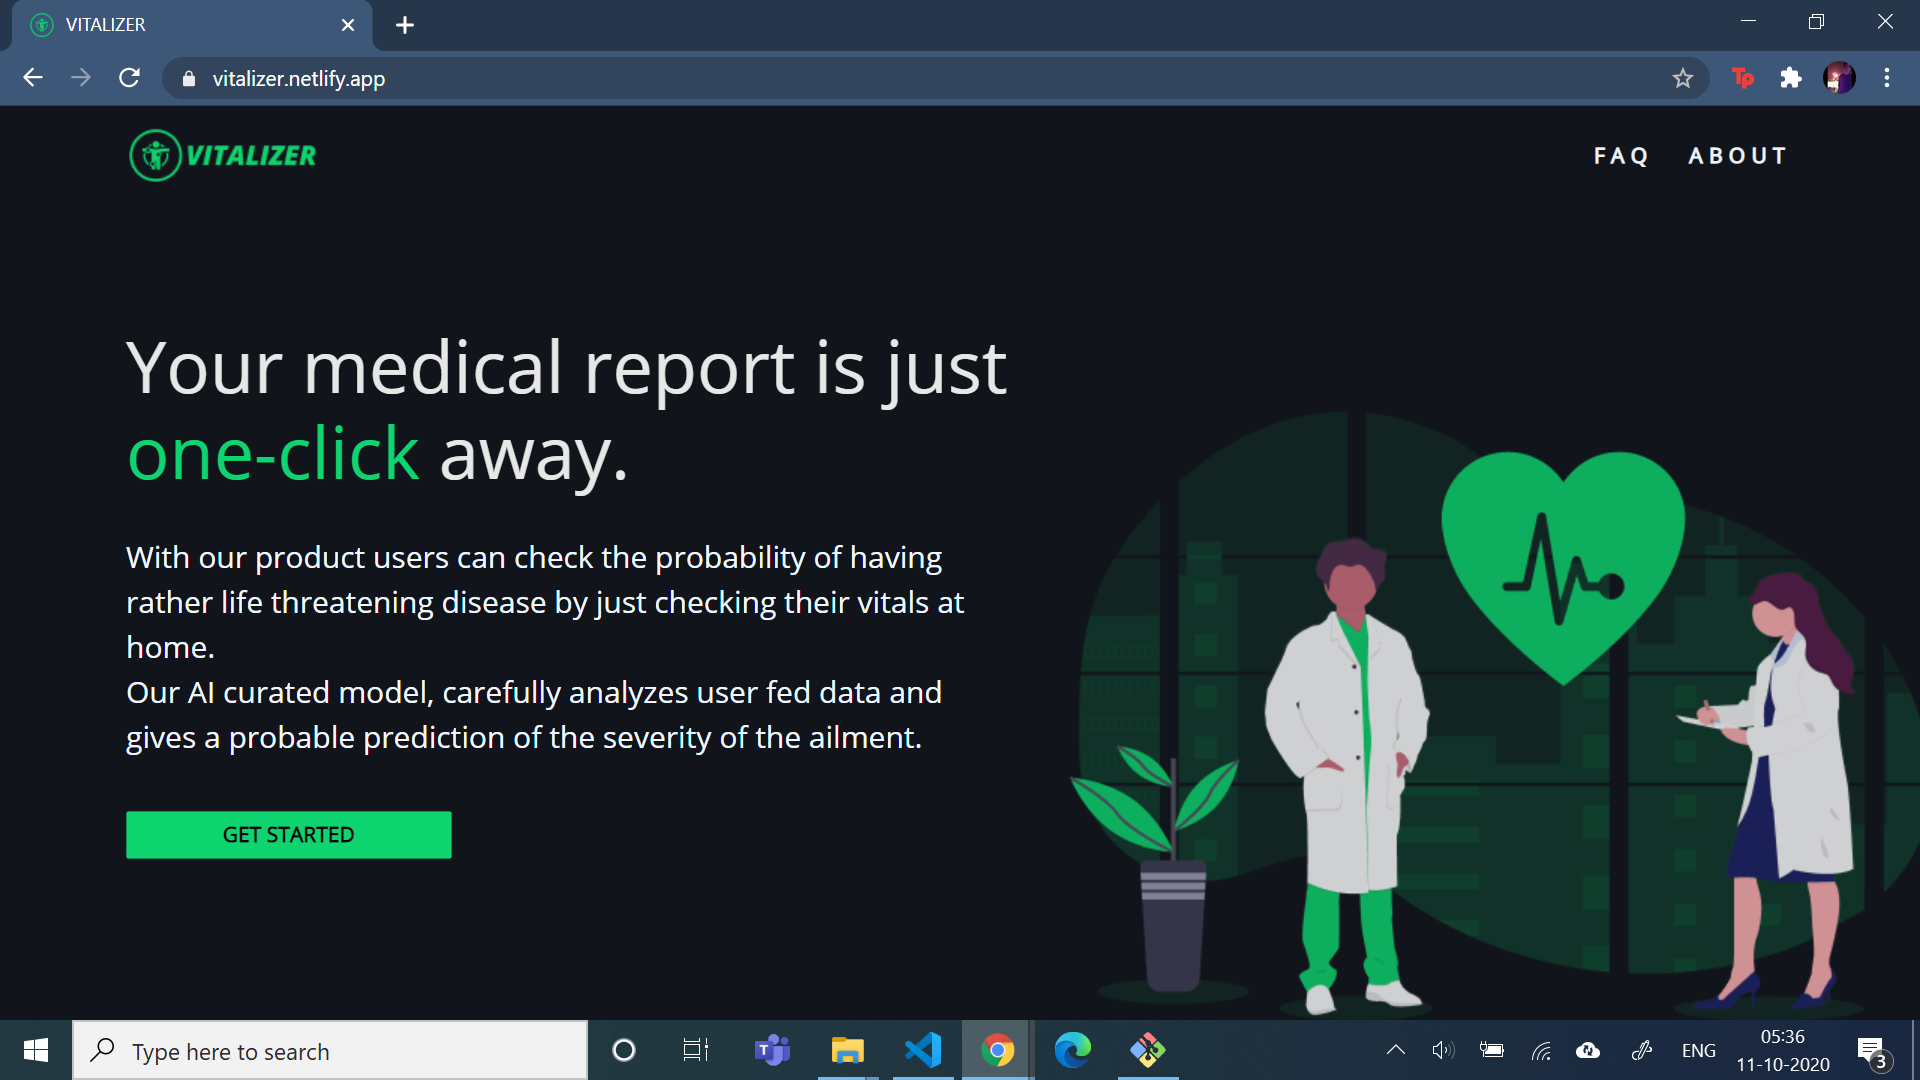
Task: Click the red TP extension icon
Action: pos(1743,78)
